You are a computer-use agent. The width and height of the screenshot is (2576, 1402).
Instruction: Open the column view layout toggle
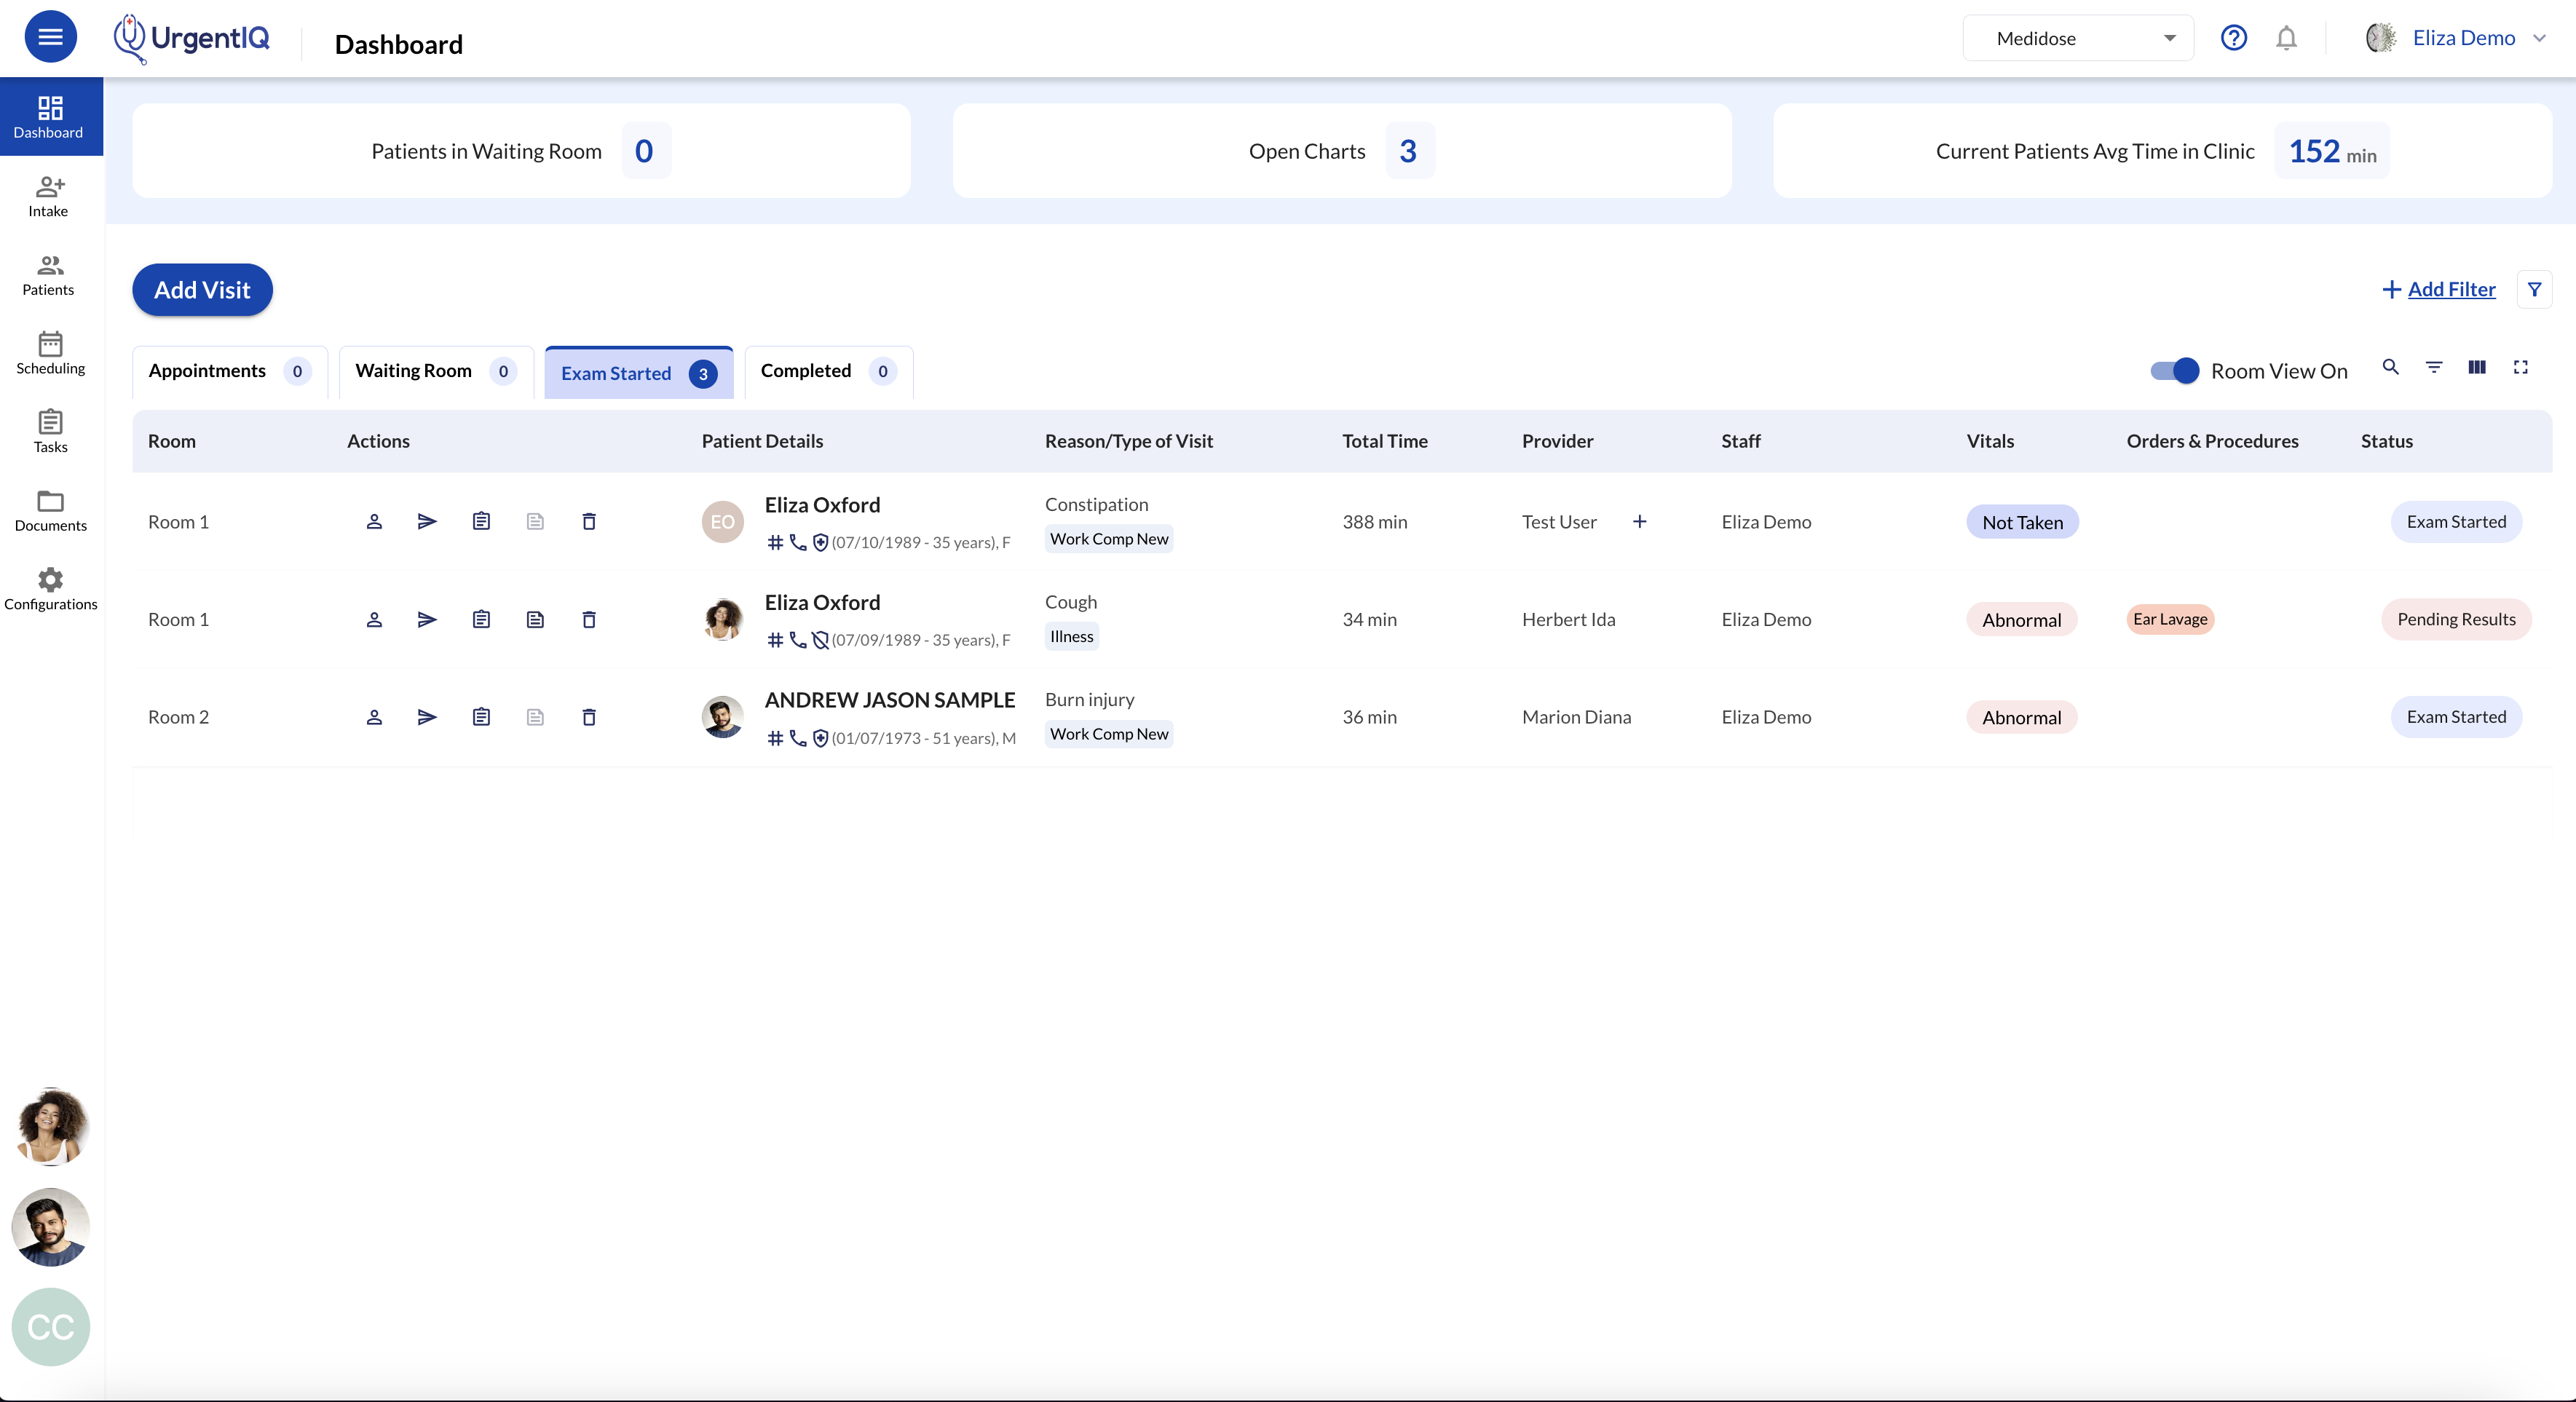click(x=2477, y=368)
